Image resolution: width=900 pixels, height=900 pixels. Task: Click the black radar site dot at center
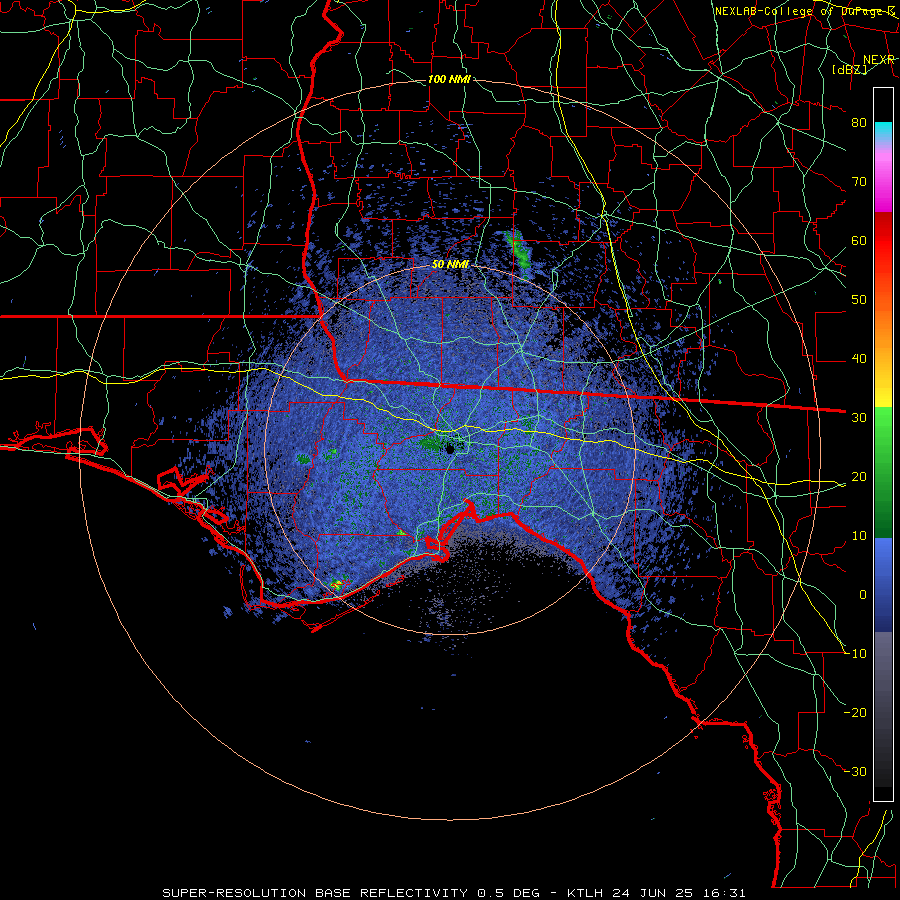(x=450, y=448)
